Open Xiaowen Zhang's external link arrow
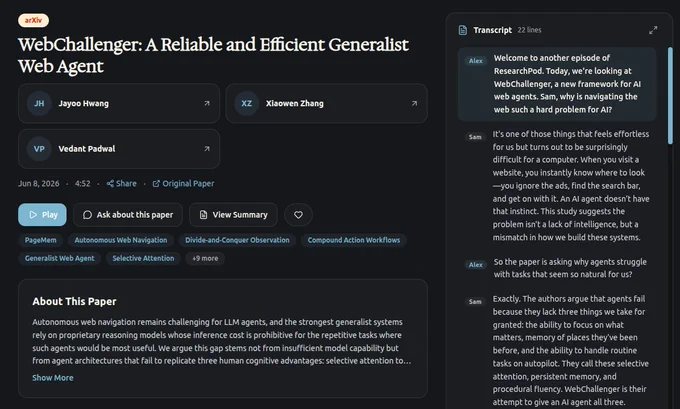The image size is (680, 409). pos(414,103)
